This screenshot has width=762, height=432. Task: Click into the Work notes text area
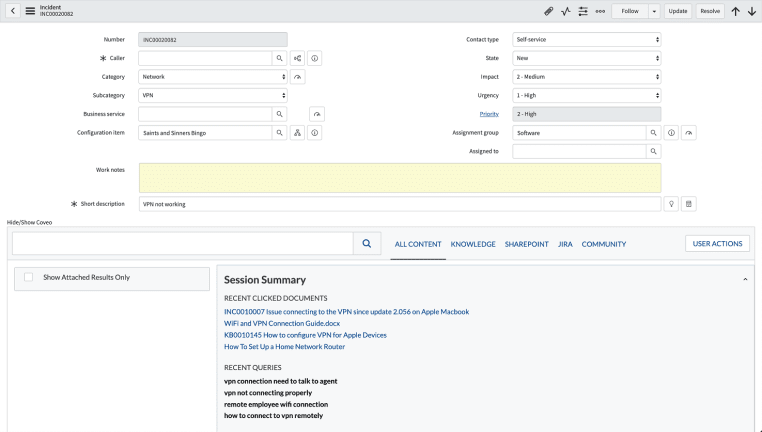tap(399, 177)
